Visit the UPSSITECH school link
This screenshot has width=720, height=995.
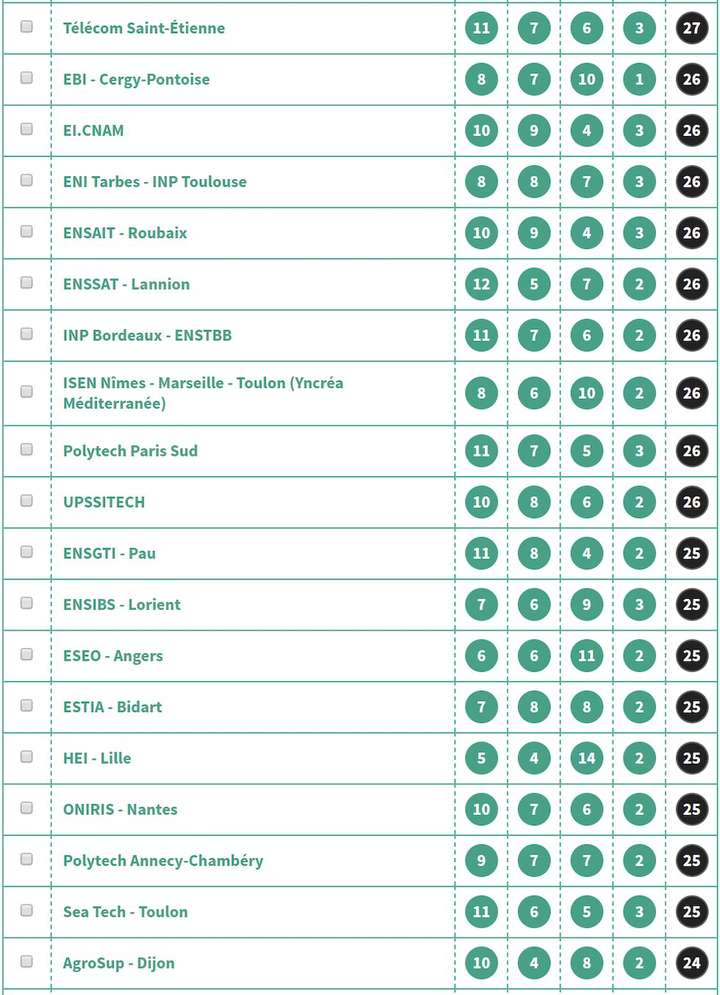click(x=104, y=502)
